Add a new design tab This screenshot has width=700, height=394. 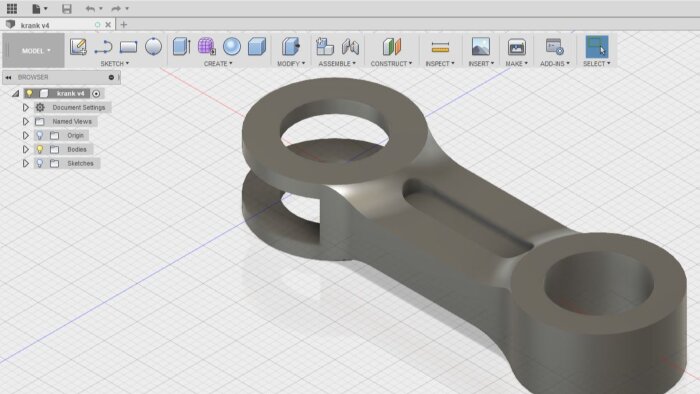click(x=124, y=25)
